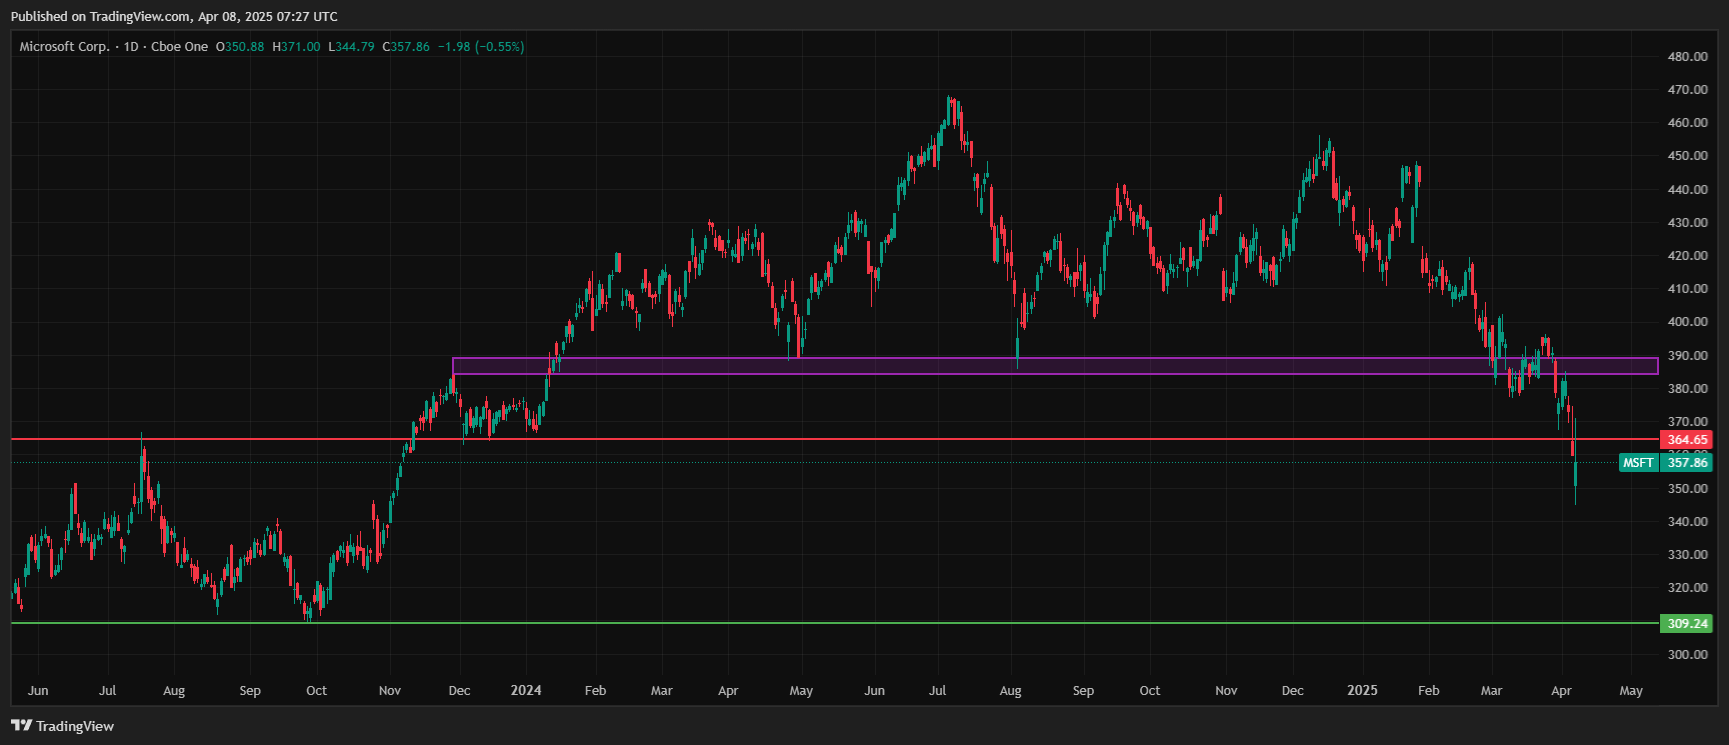Click the 410.00 price axis label
Viewport: 1729px width, 745px height.
coord(1688,289)
